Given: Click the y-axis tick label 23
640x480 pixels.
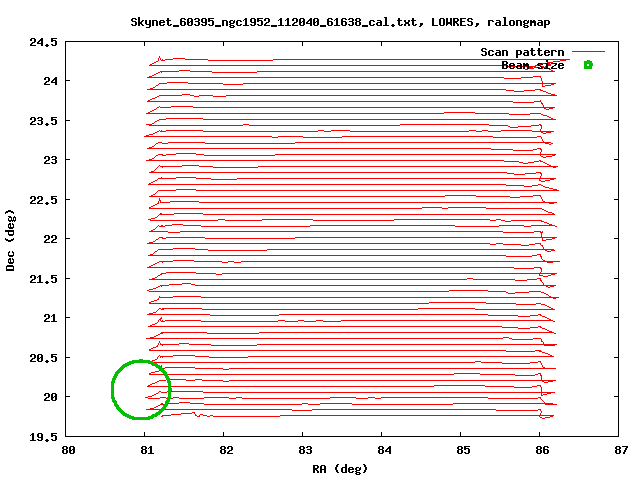Looking at the screenshot, I should 51,160.
